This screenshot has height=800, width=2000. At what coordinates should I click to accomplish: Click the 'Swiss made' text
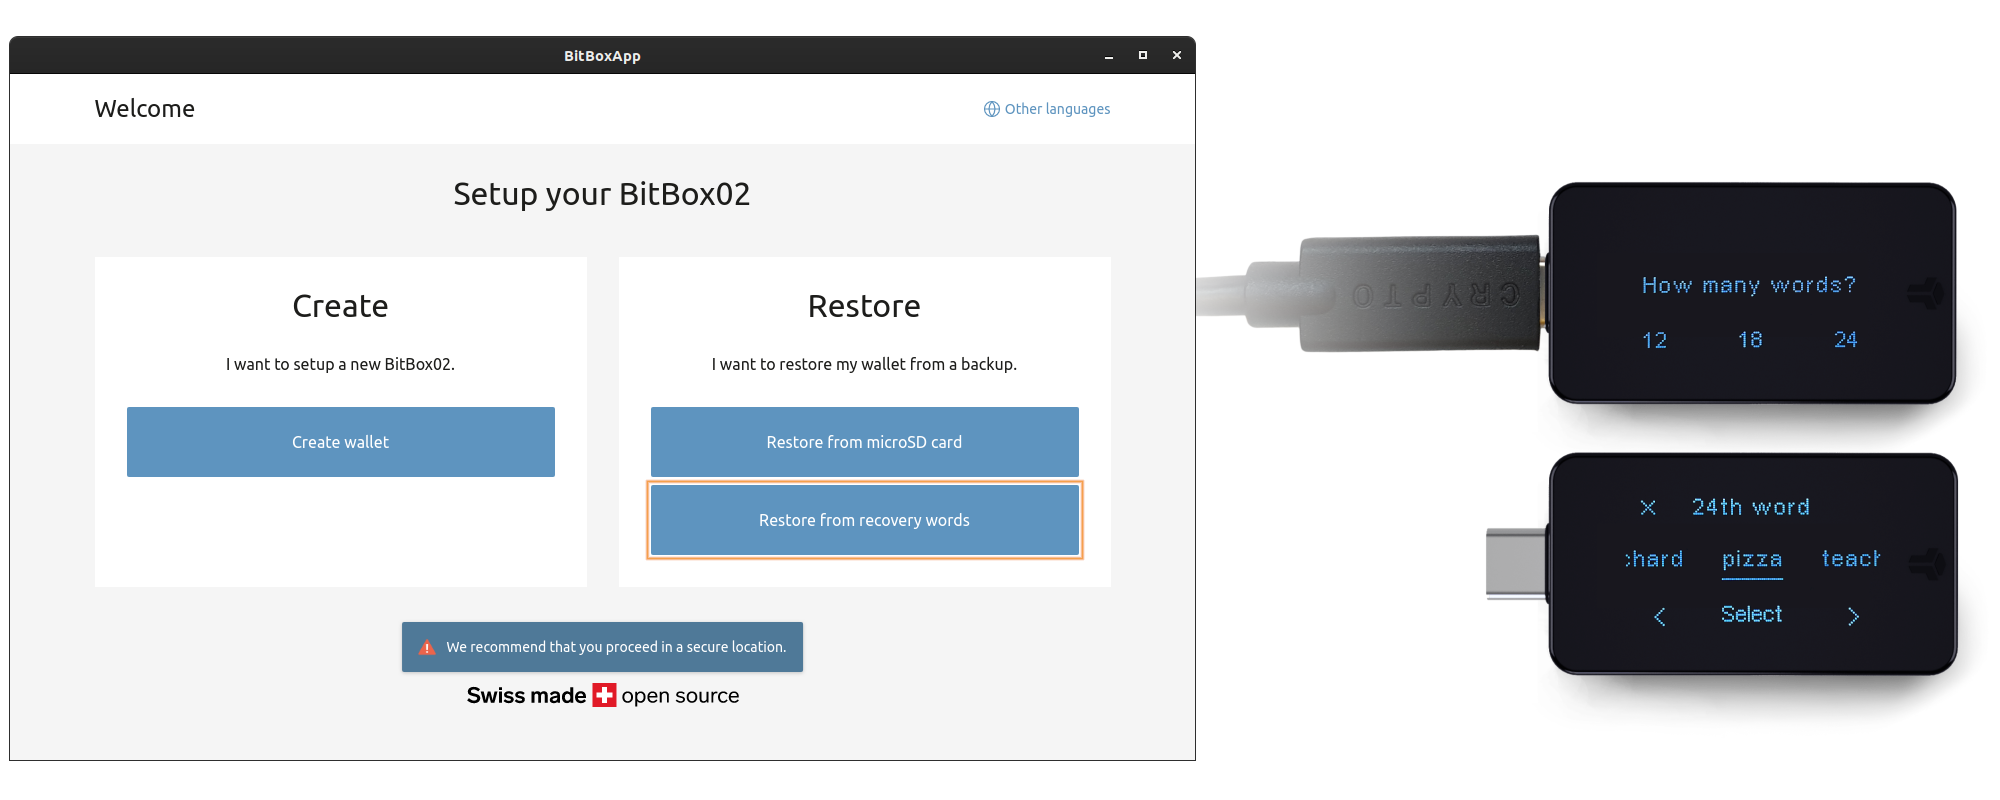[x=526, y=695]
